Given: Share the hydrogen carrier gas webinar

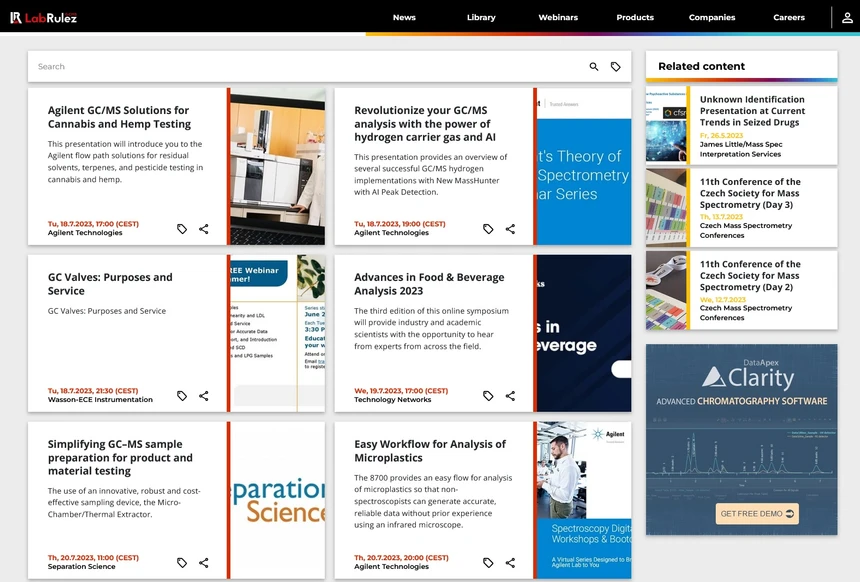Looking at the screenshot, I should (x=510, y=229).
